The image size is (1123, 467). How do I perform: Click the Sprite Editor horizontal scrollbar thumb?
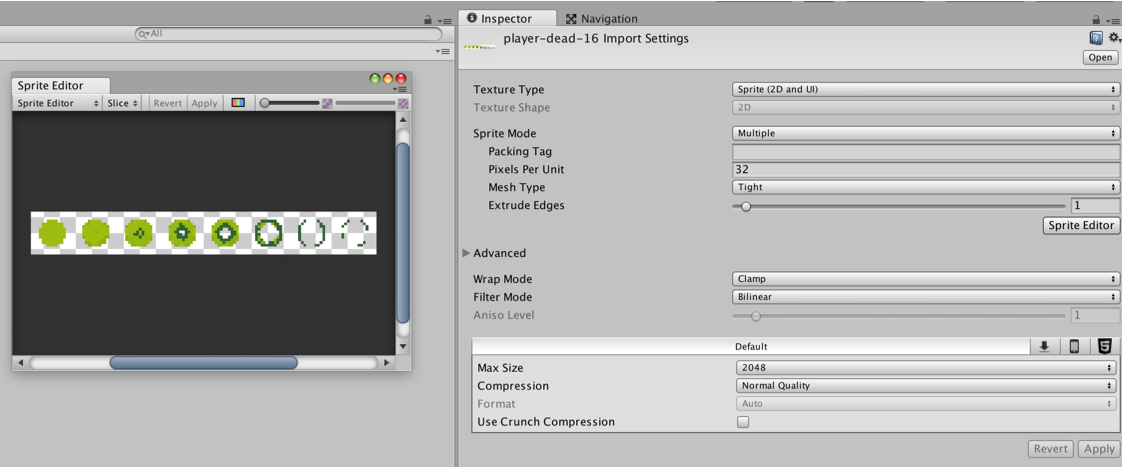pyautogui.click(x=203, y=363)
